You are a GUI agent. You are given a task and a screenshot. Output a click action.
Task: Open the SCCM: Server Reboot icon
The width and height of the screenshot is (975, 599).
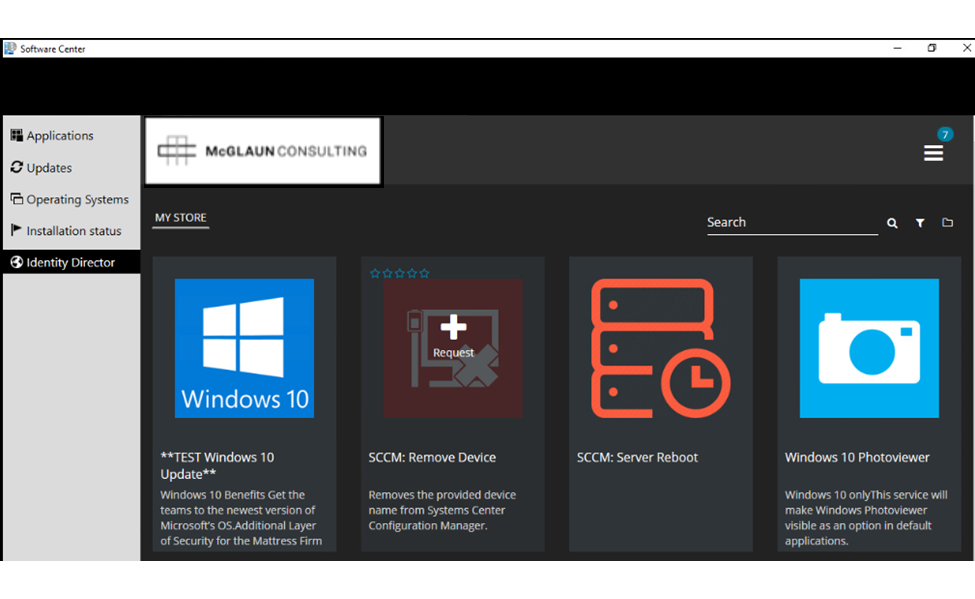click(x=660, y=348)
